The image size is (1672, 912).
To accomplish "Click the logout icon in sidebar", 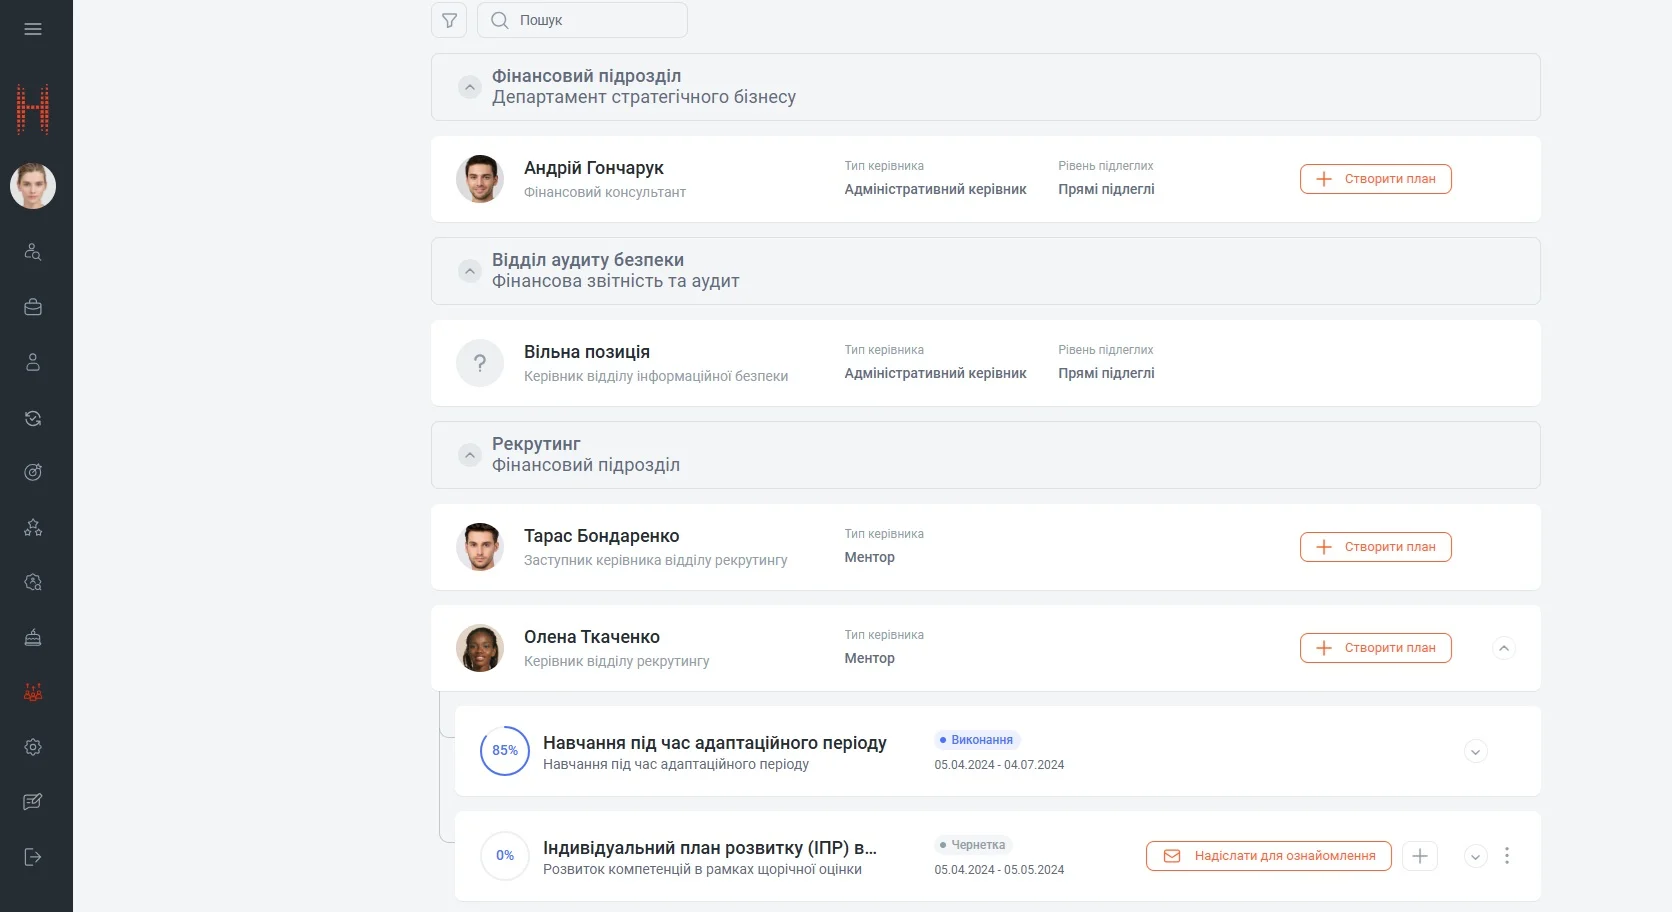I will tap(33, 857).
